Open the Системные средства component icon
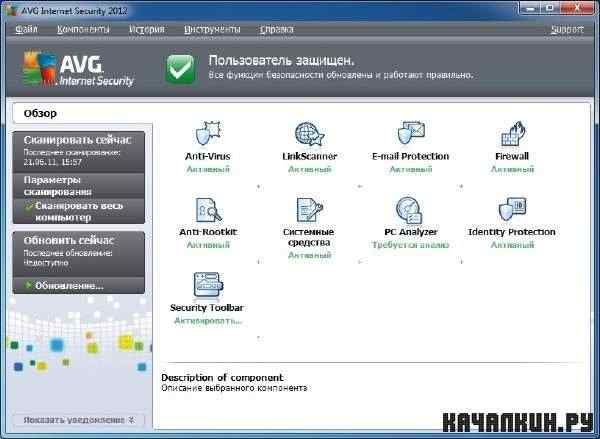Screen dimensions: 600x439 [x=310, y=209]
